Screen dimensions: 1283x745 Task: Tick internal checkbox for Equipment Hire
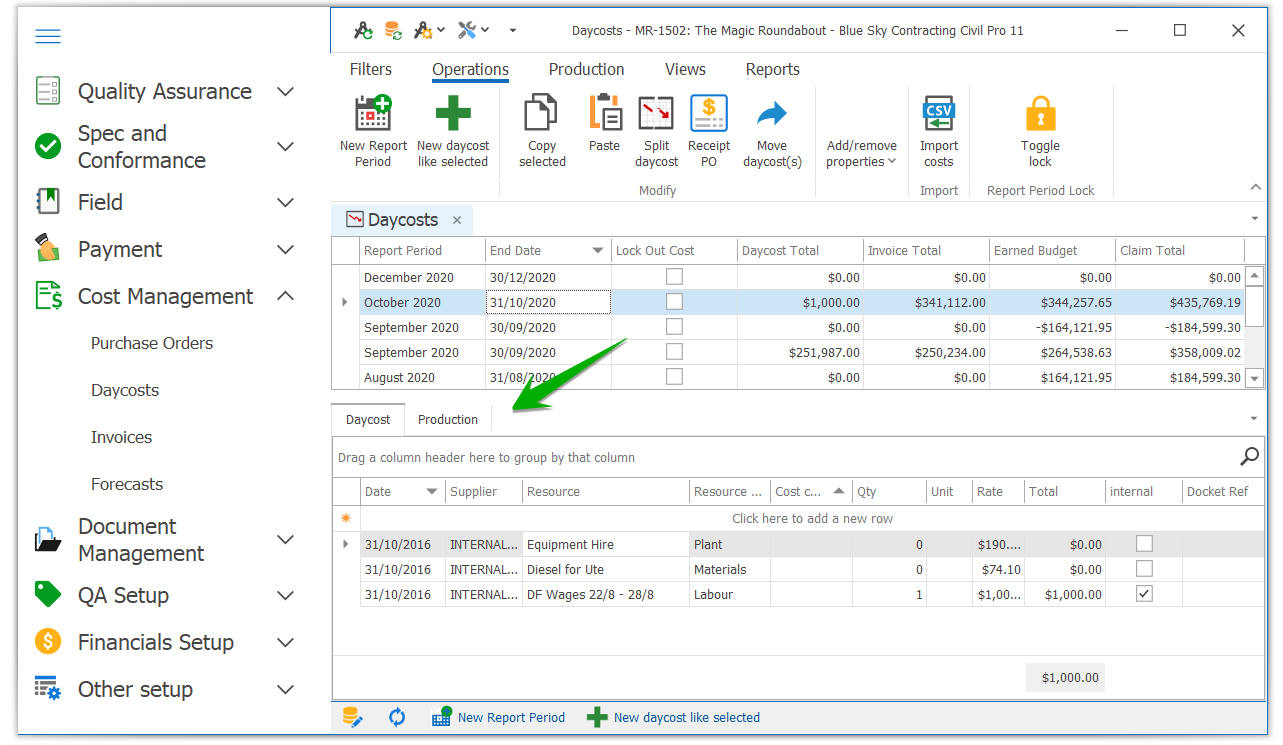(x=1144, y=544)
